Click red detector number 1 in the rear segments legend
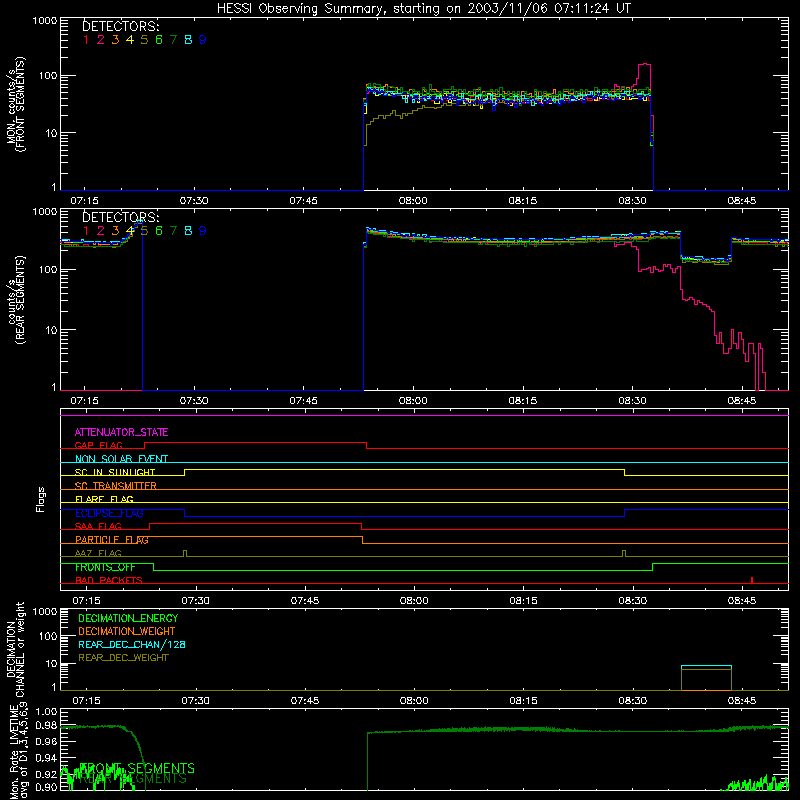 [x=86, y=231]
